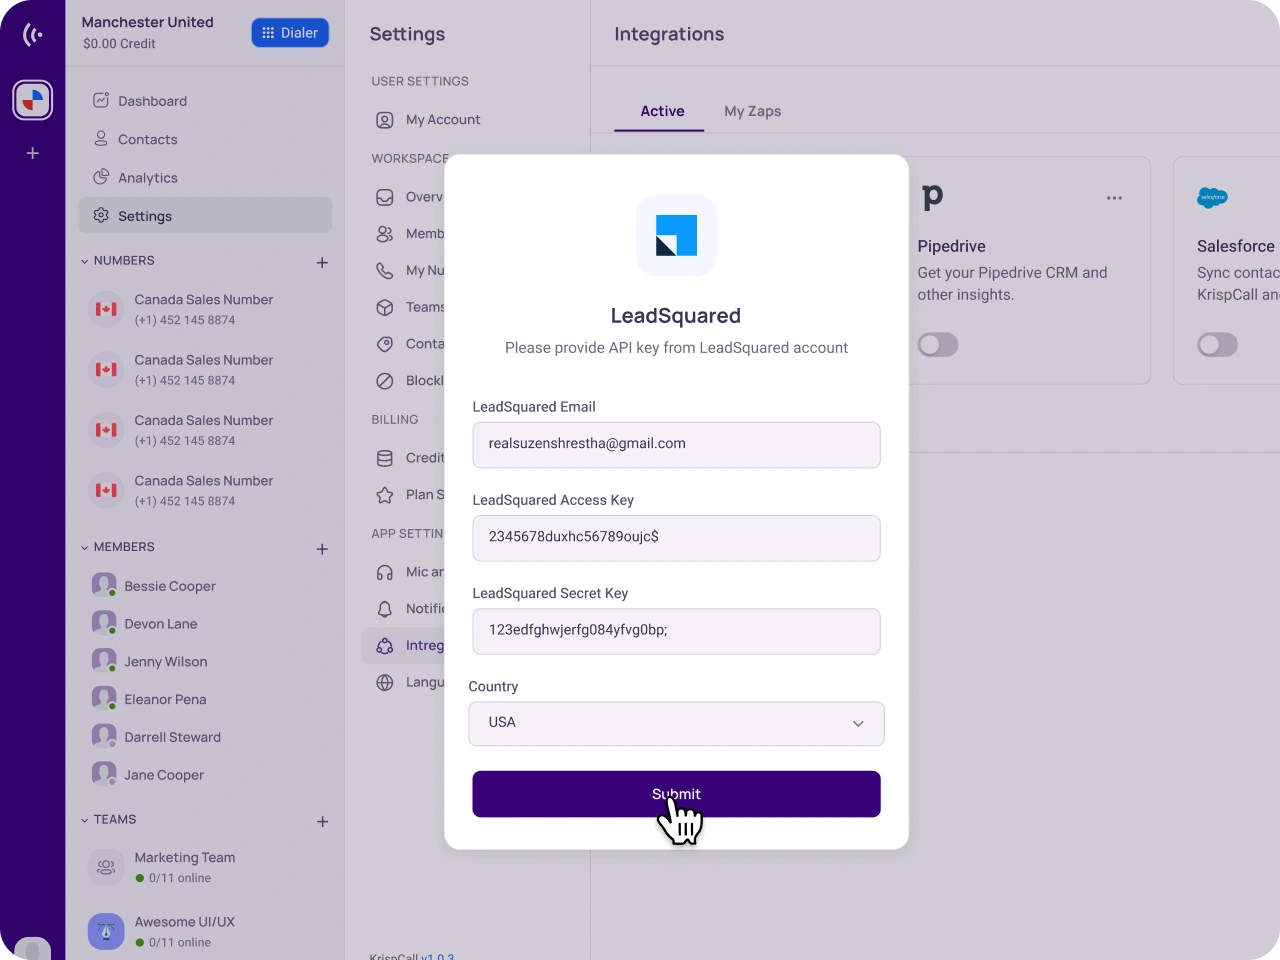The height and width of the screenshot is (960, 1280).
Task: Enable the Pipedrive integration toggle
Action: click(x=938, y=345)
